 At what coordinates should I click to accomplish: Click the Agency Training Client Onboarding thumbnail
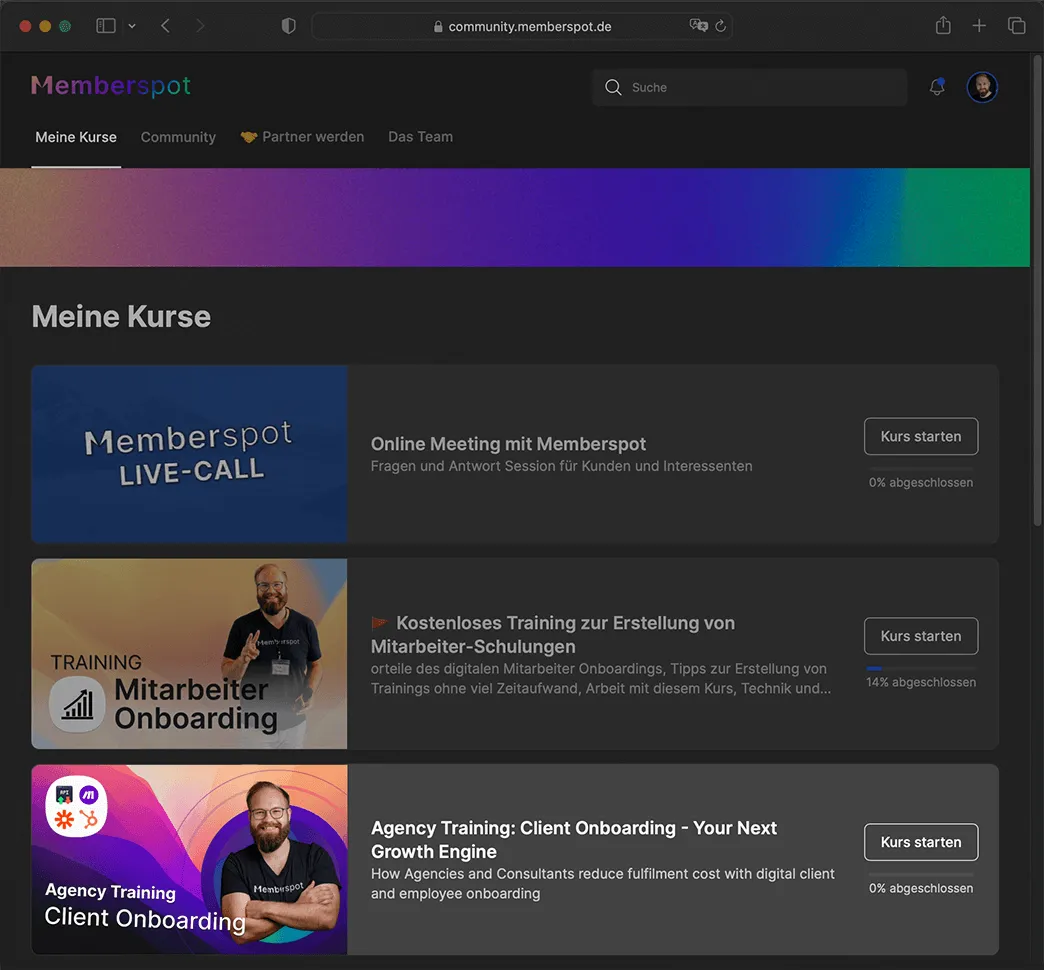click(189, 859)
